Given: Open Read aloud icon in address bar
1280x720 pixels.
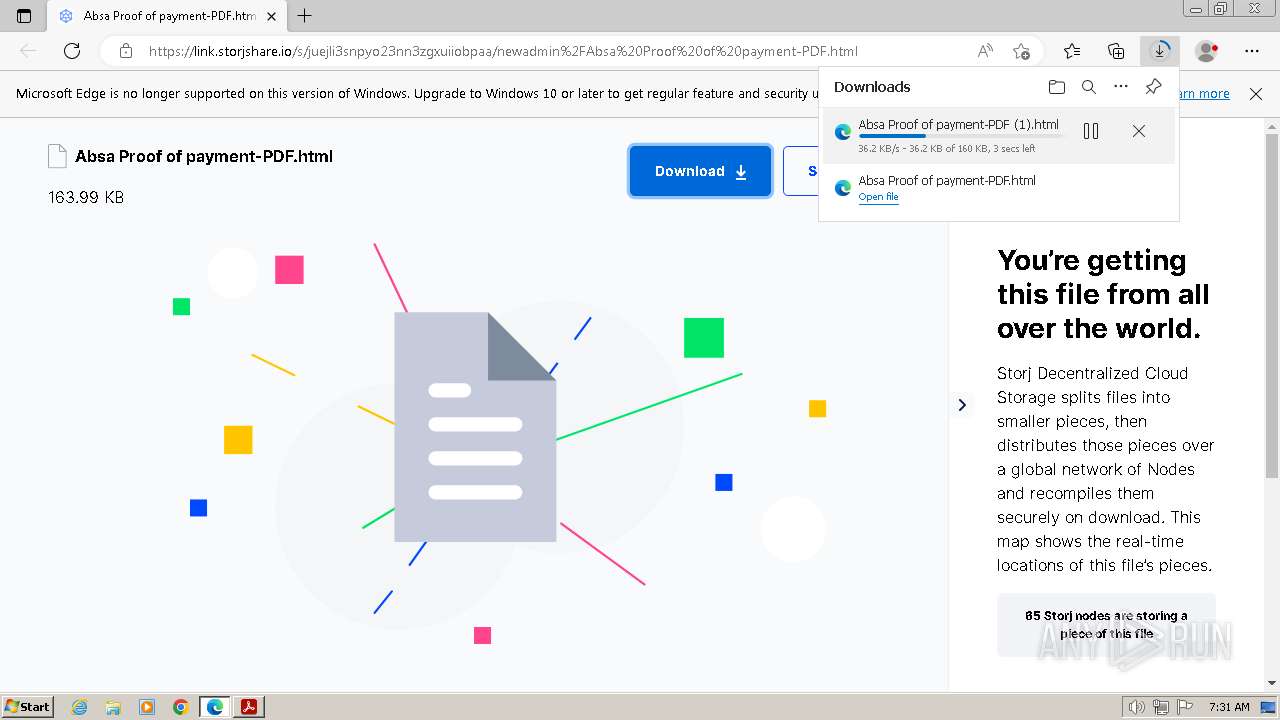Looking at the screenshot, I should pos(985,51).
